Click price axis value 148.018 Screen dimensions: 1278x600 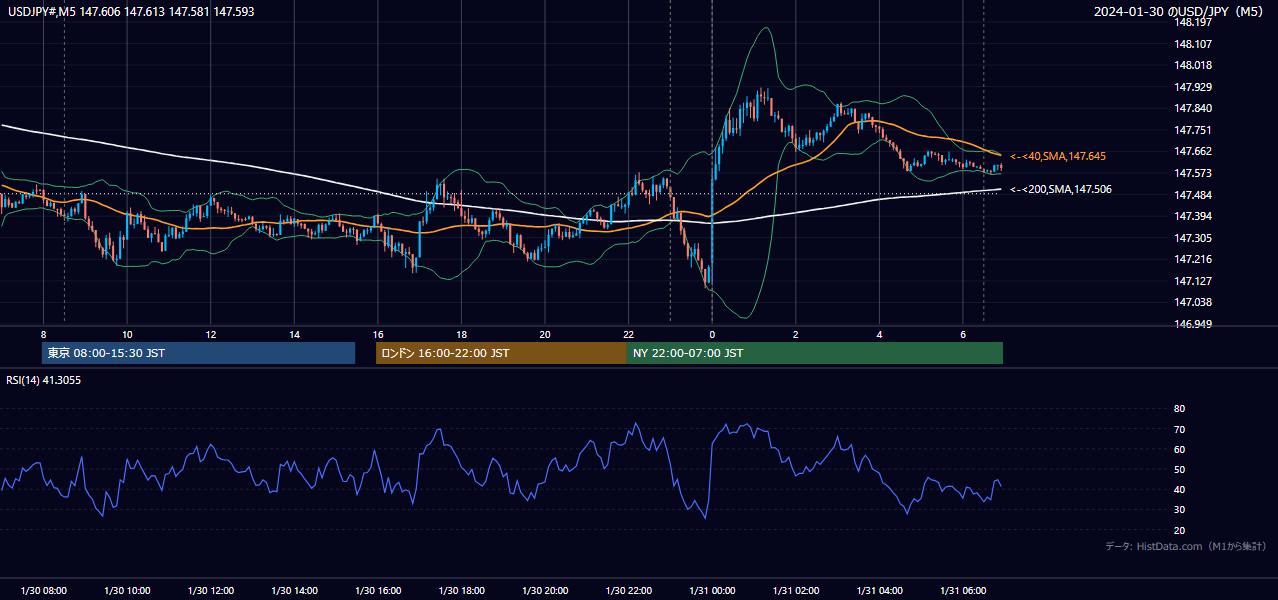[x=1194, y=65]
